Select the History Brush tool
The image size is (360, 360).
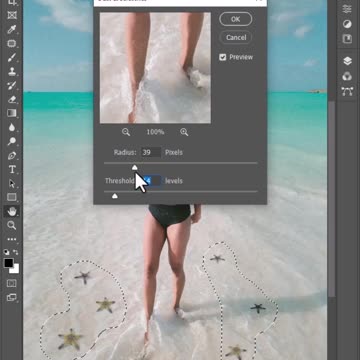pyautogui.click(x=12, y=85)
